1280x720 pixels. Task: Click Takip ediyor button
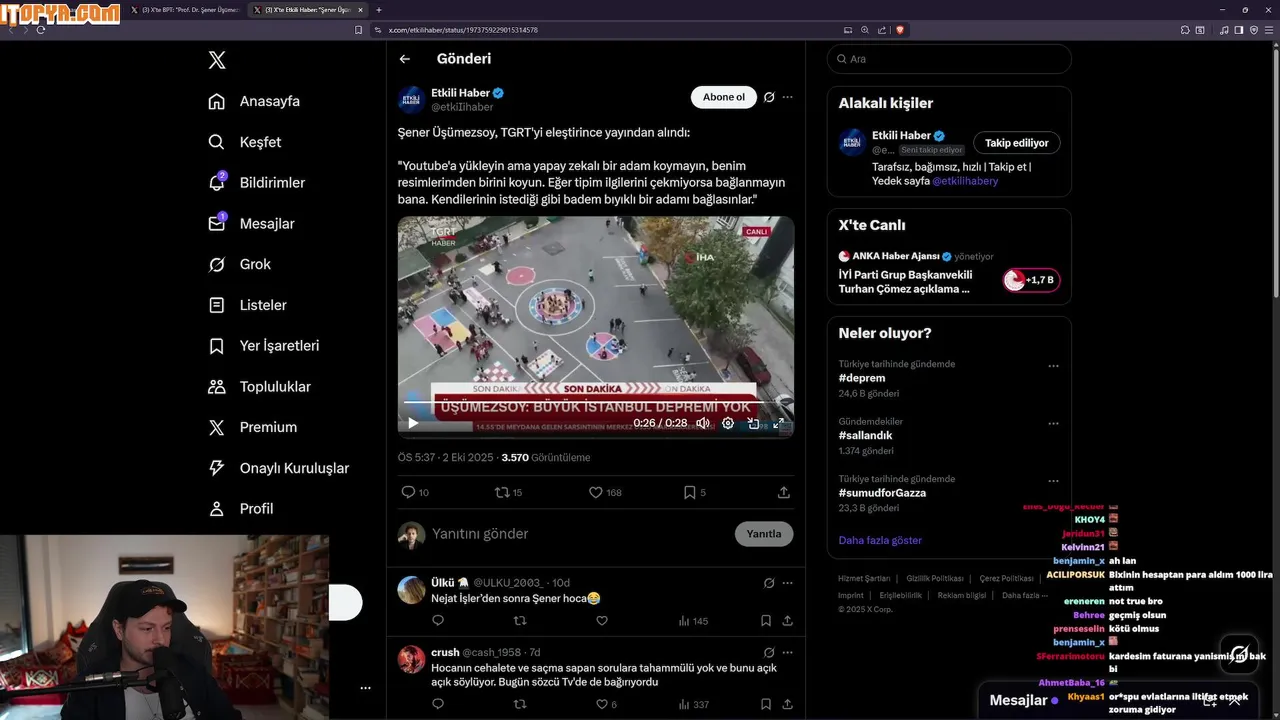point(1016,143)
